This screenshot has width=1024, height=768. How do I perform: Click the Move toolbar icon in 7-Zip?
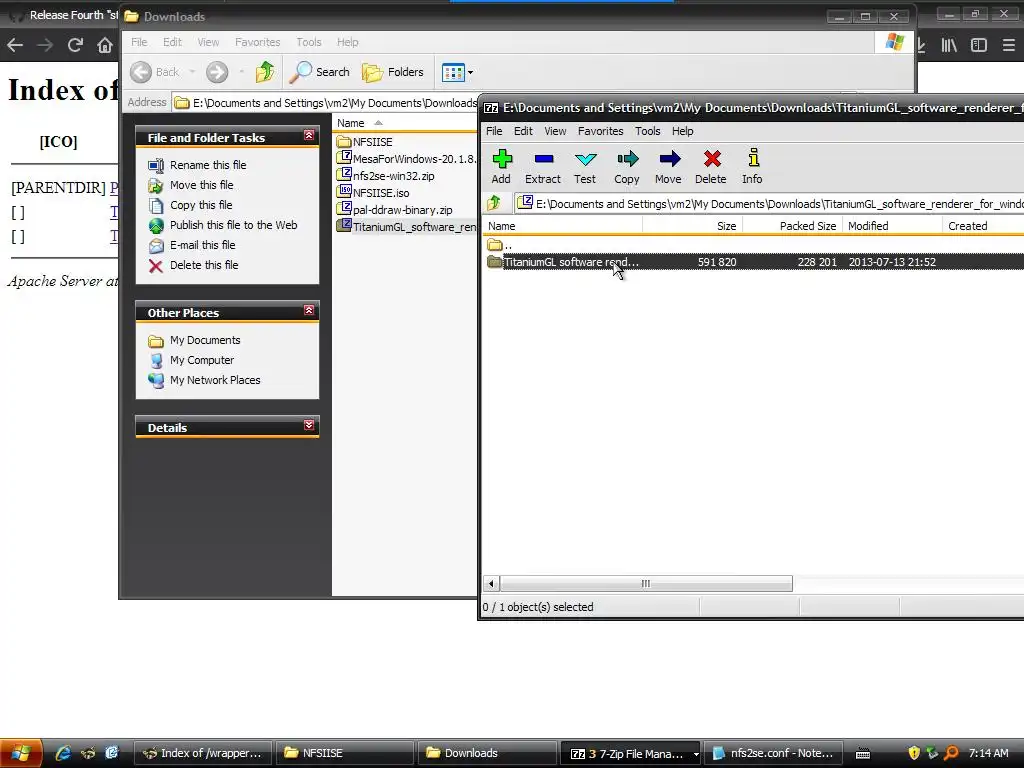(668, 167)
